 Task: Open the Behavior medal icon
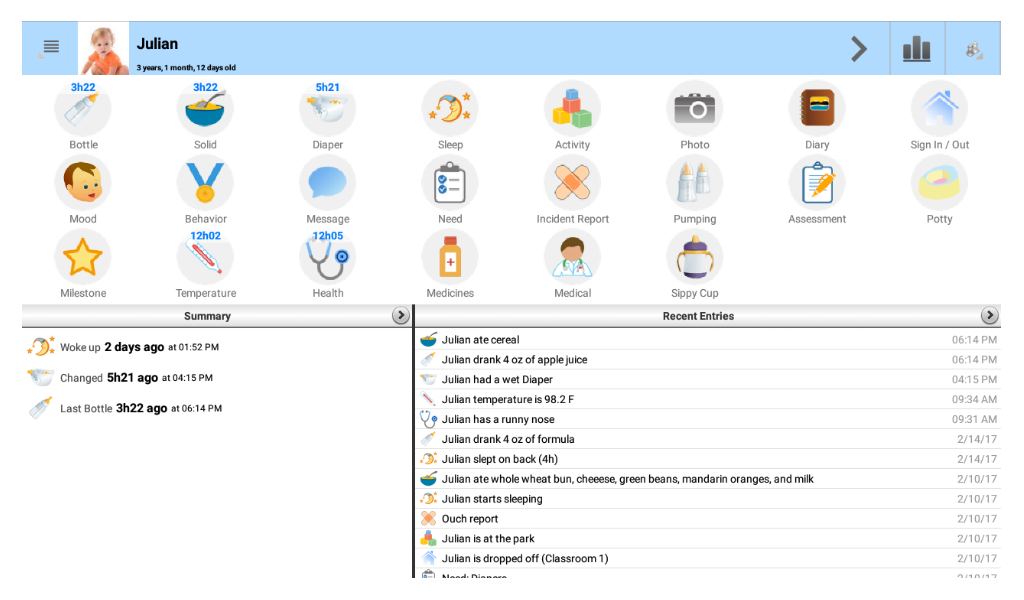click(205, 183)
